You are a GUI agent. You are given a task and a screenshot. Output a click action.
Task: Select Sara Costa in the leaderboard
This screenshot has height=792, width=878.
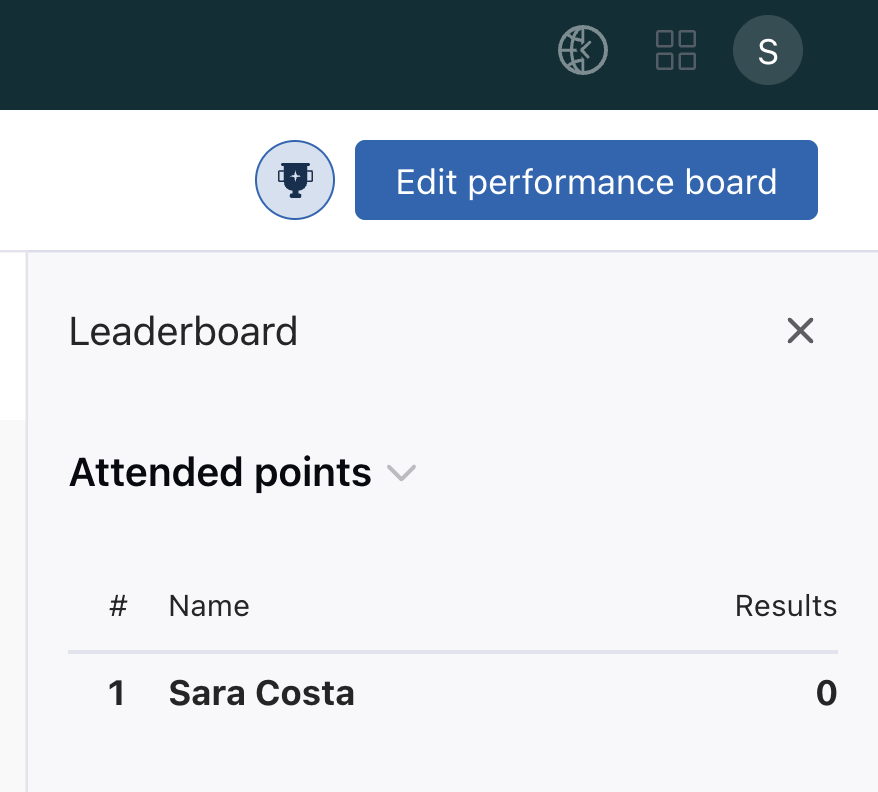coord(261,693)
